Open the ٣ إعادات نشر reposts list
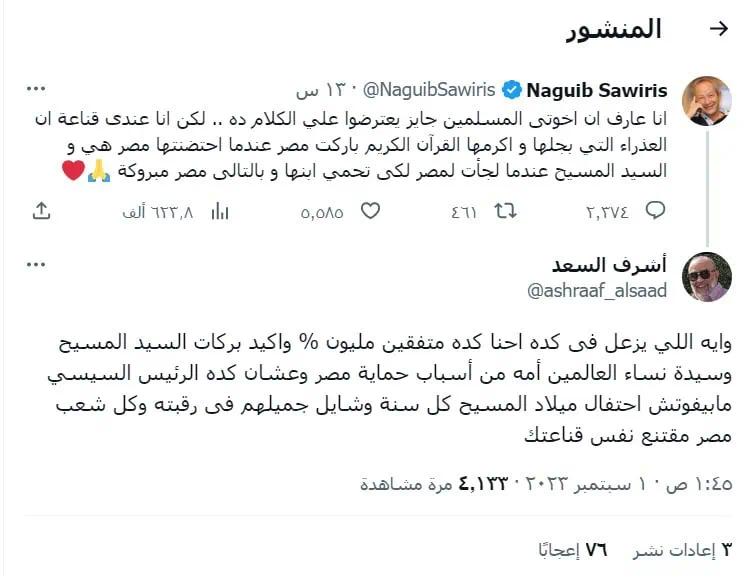The width and height of the screenshot is (749, 576). click(x=682, y=550)
